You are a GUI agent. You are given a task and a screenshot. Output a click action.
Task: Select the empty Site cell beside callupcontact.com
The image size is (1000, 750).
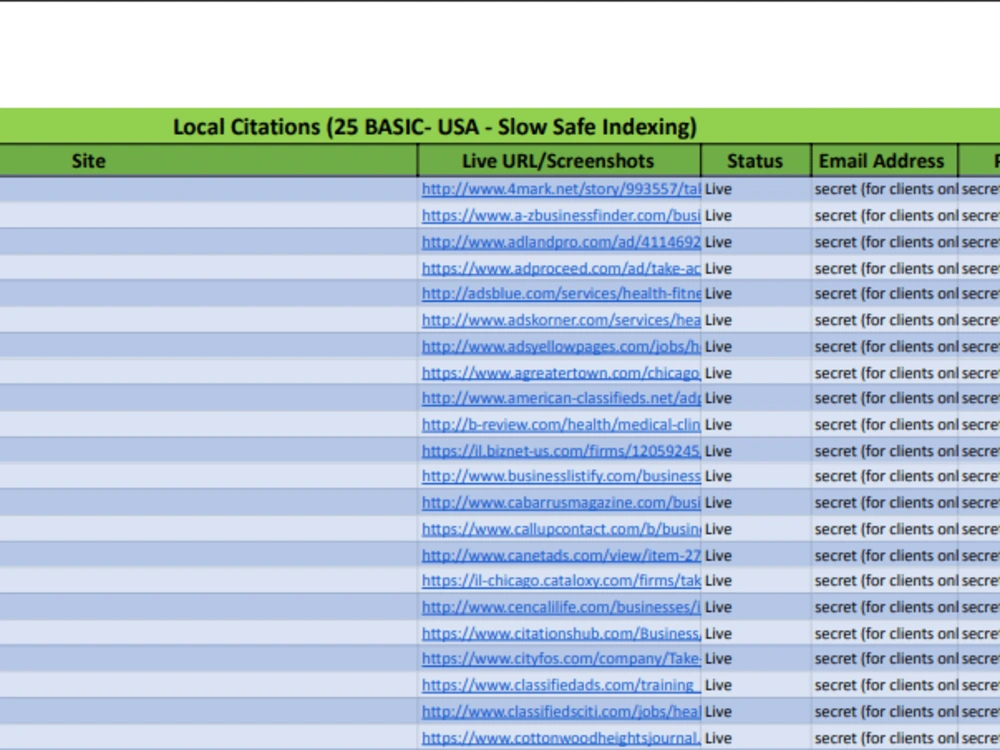point(209,529)
